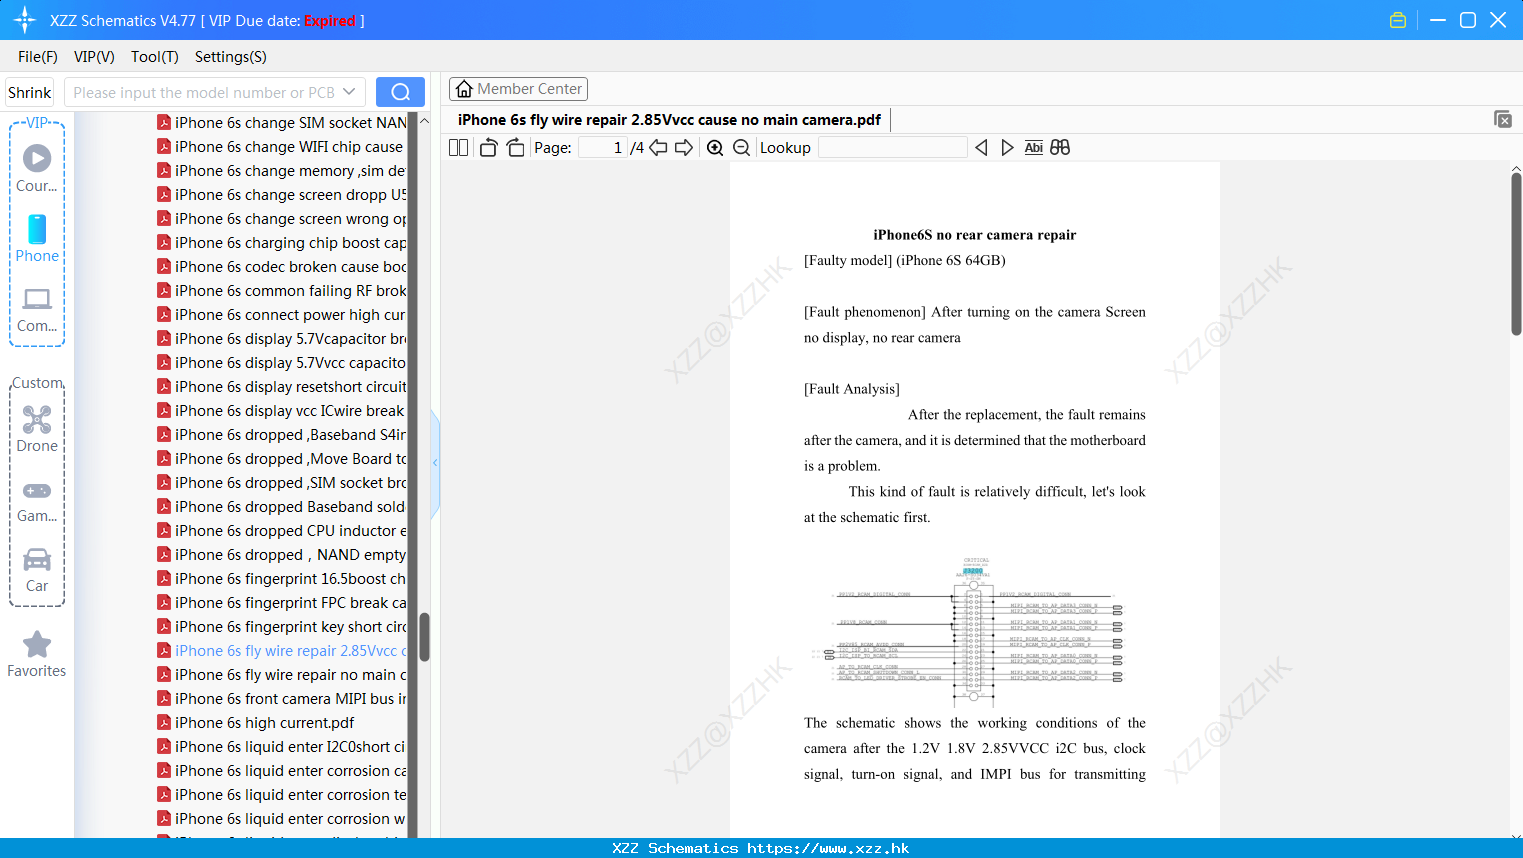Open iPhone 6s change SIM socket file

[x=281, y=123]
